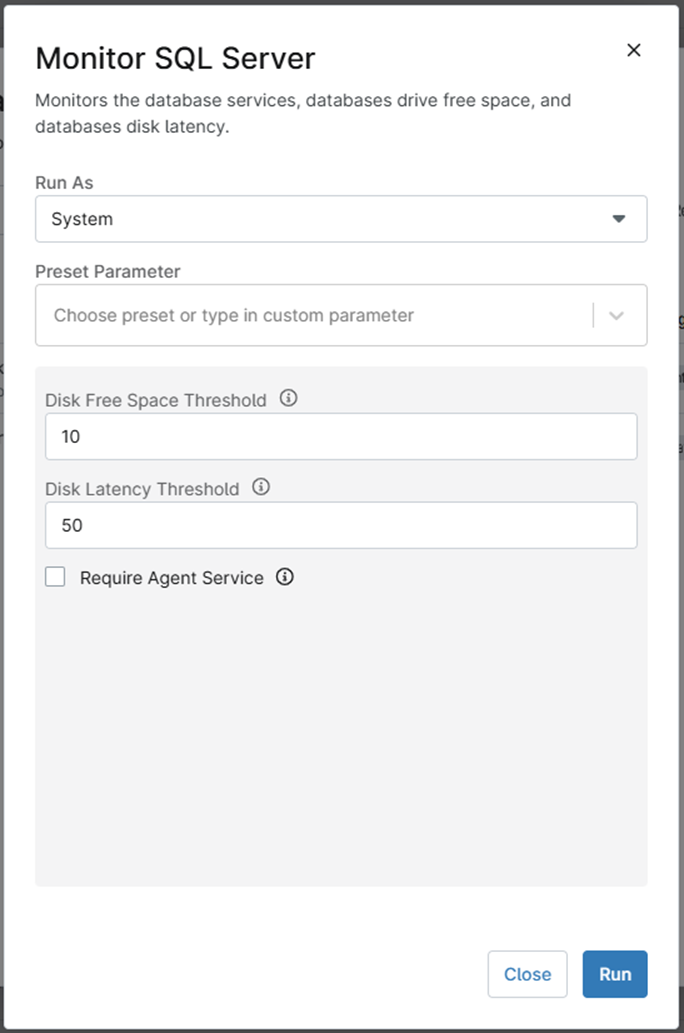Click the Monitor SQL Server dialog title
This screenshot has width=684, height=1033.
click(175, 58)
